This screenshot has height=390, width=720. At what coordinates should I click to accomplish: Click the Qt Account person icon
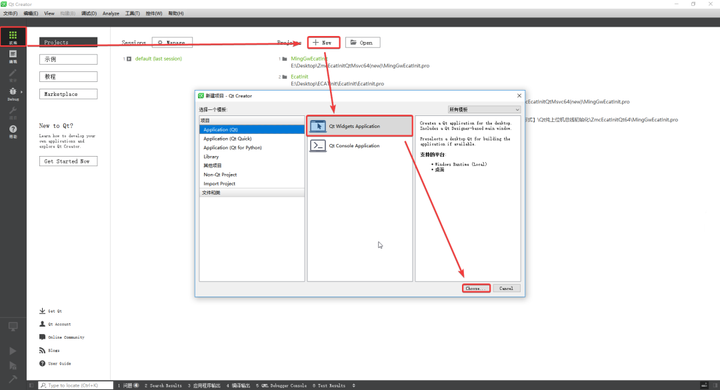42,324
